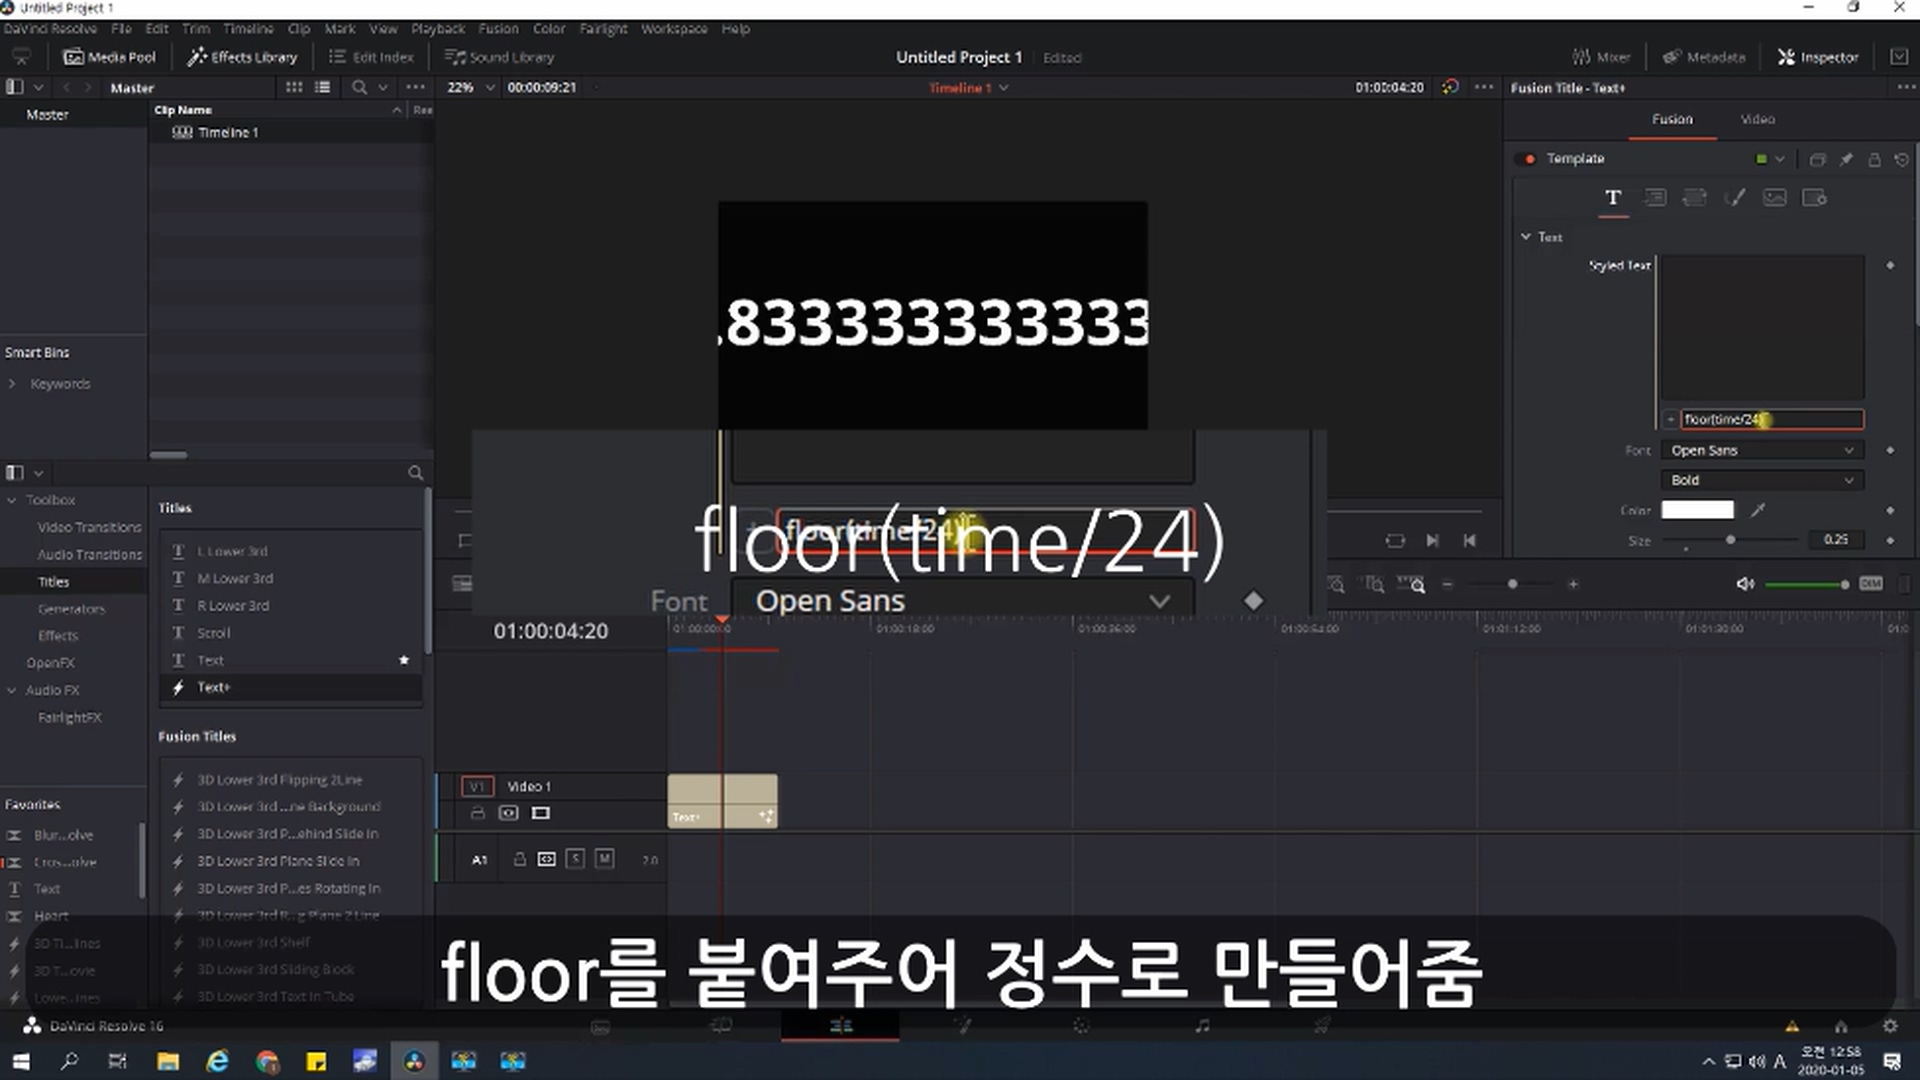The image size is (1920, 1080).
Task: Open the Bold font style dropdown
Action: pos(1762,480)
